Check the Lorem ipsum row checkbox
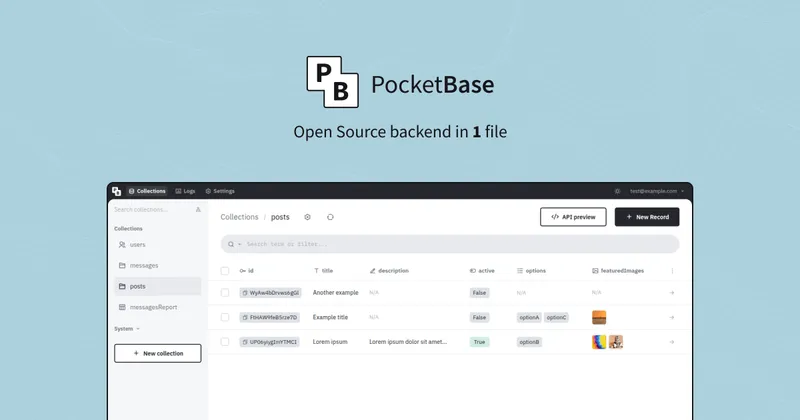 point(224,341)
